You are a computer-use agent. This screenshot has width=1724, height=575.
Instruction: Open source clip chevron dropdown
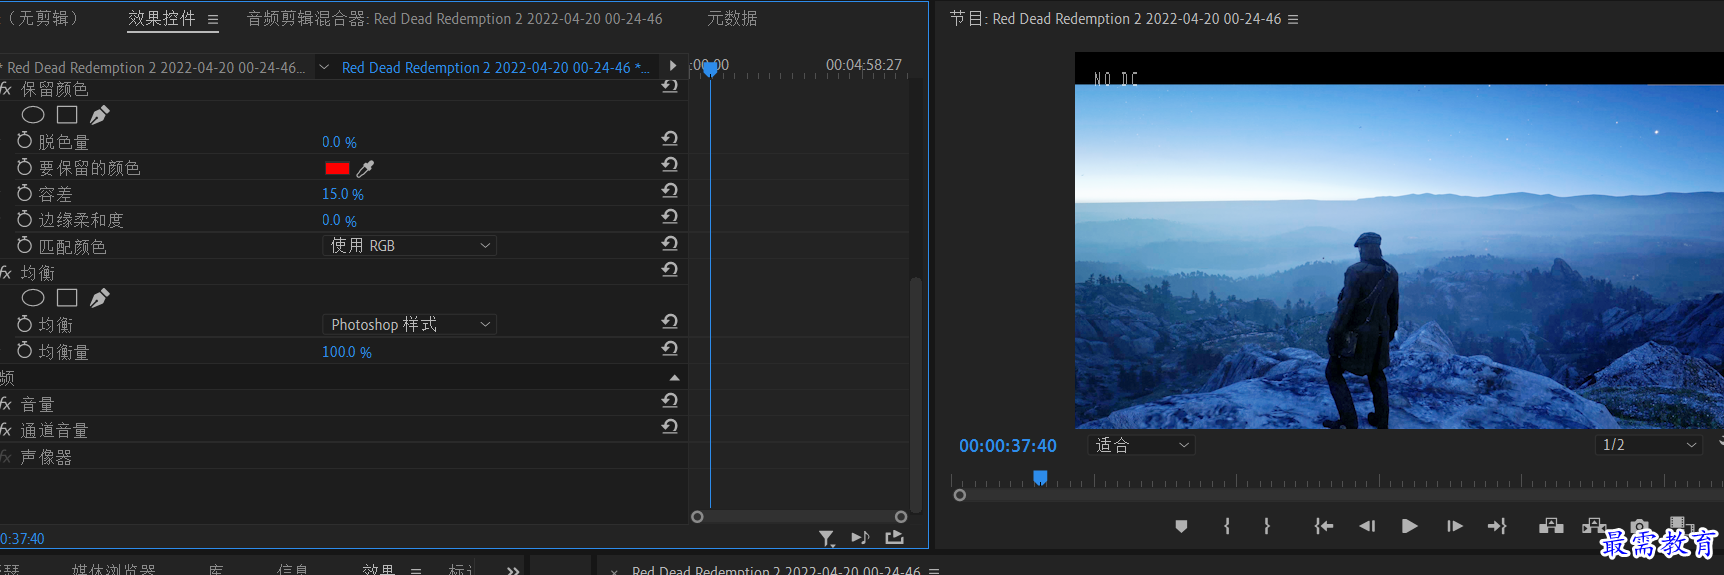(x=324, y=67)
